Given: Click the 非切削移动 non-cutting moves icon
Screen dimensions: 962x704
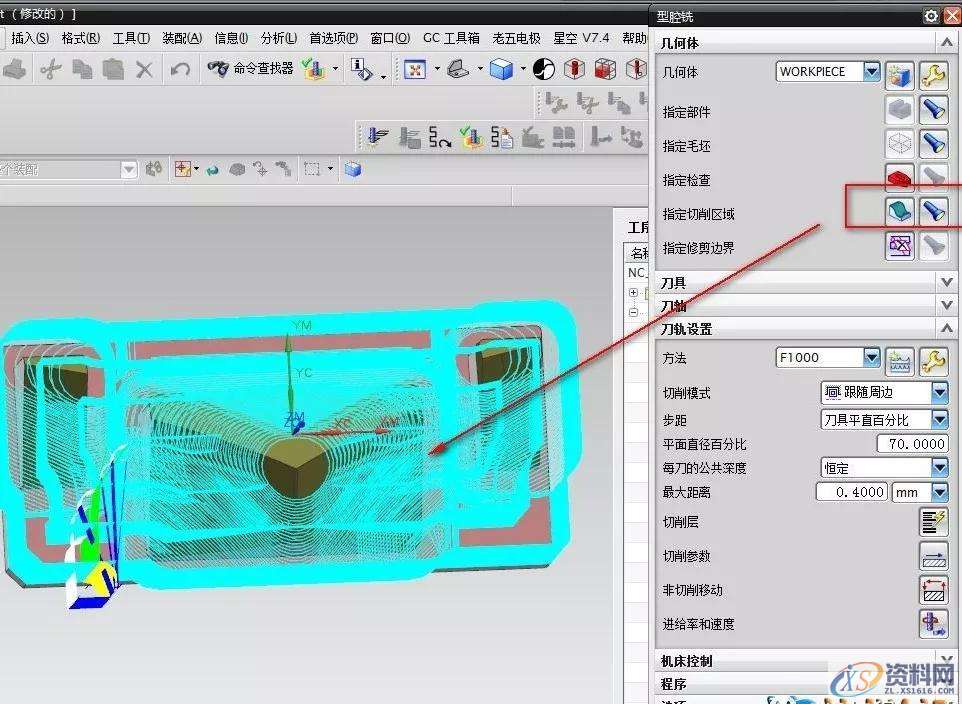Looking at the screenshot, I should [934, 590].
